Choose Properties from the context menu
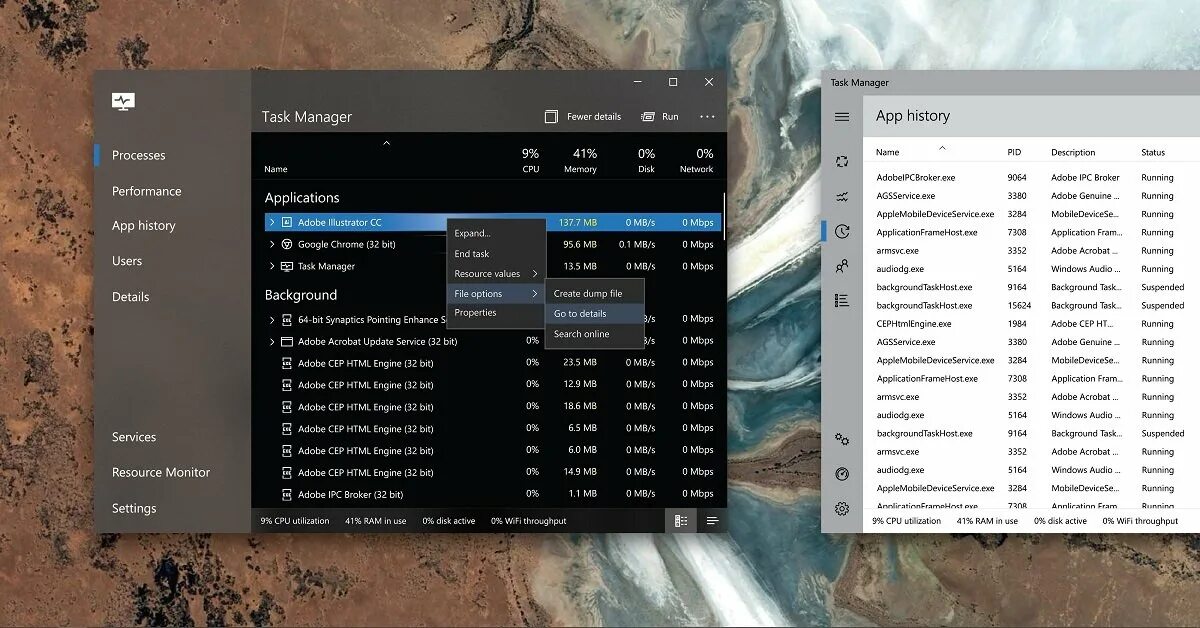Image resolution: width=1200 pixels, height=628 pixels. coord(496,313)
